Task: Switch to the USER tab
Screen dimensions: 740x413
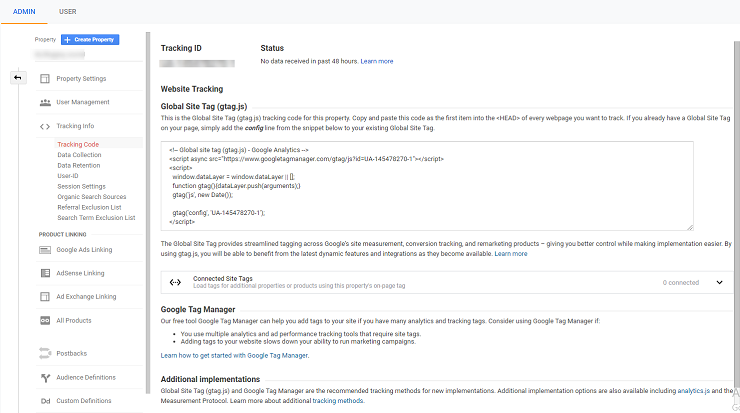Action: [x=67, y=11]
